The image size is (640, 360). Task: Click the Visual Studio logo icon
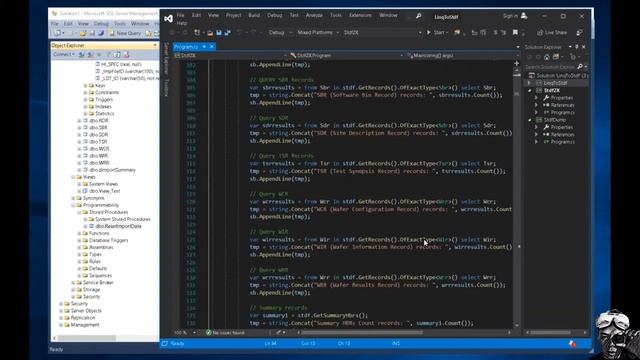point(168,18)
